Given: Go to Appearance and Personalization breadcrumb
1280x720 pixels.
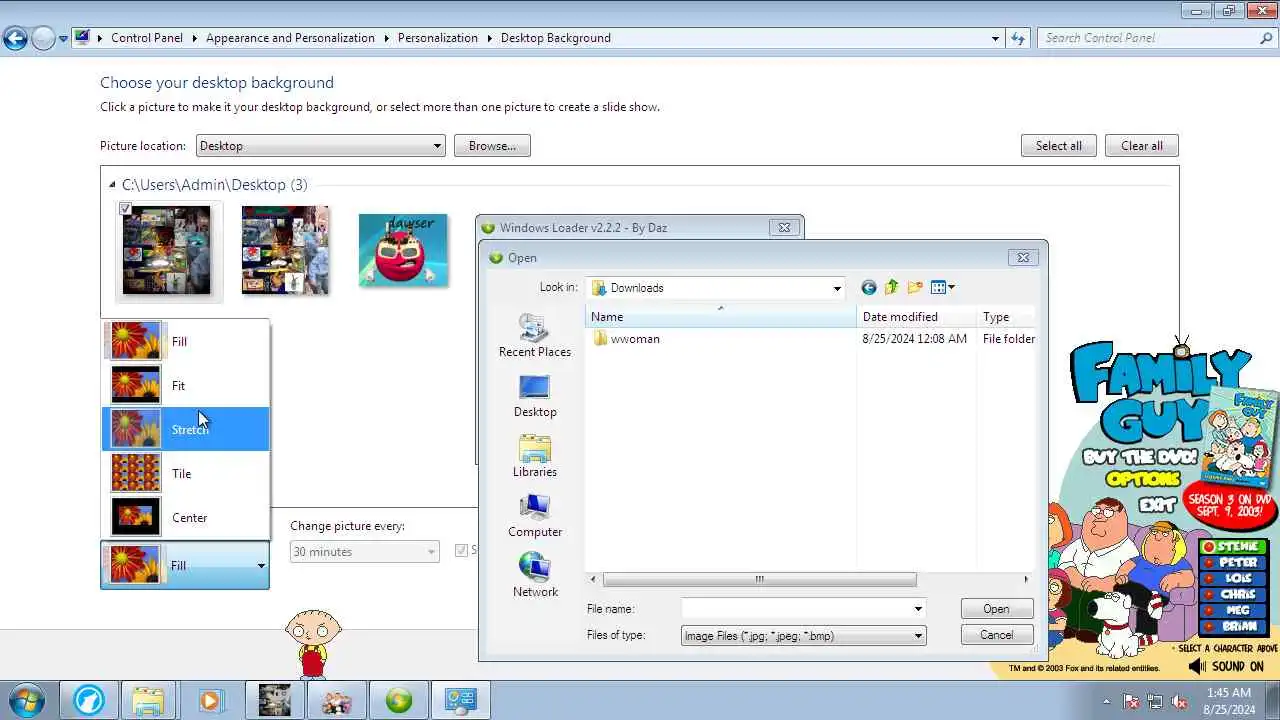Looking at the screenshot, I should point(290,38).
